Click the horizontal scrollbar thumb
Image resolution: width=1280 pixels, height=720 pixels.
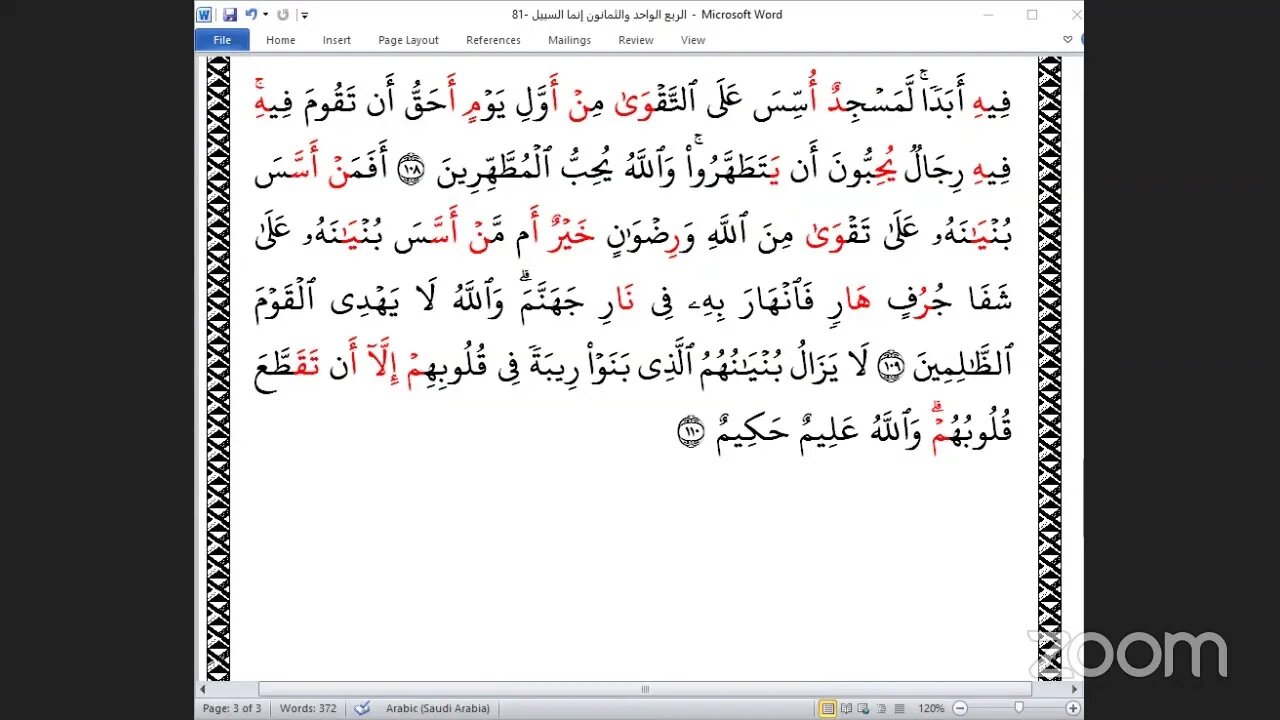645,689
